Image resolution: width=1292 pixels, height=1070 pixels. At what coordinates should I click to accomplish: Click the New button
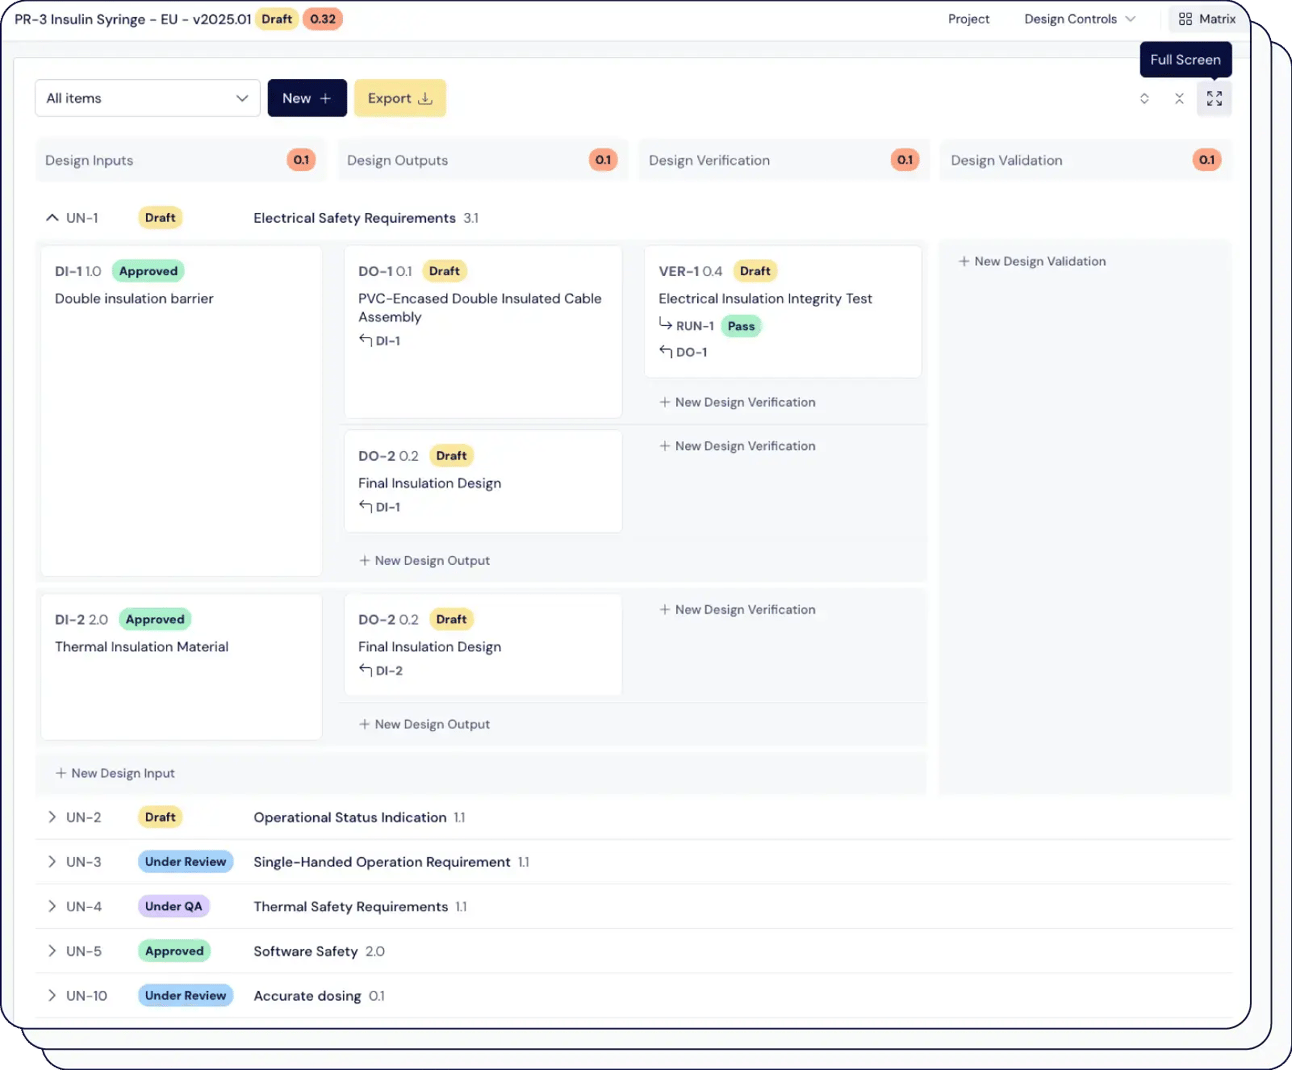point(307,98)
